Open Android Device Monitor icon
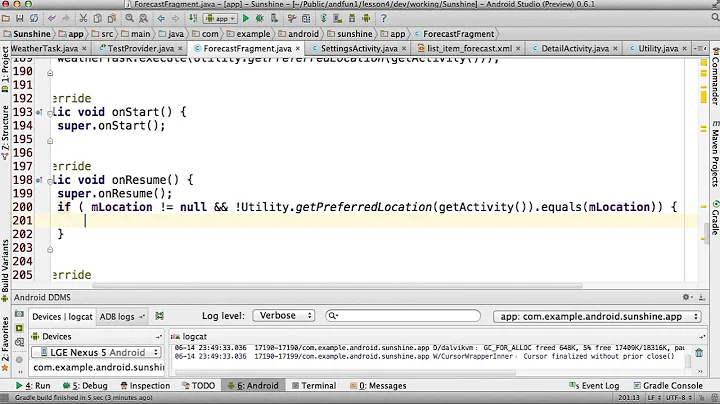 366,18
